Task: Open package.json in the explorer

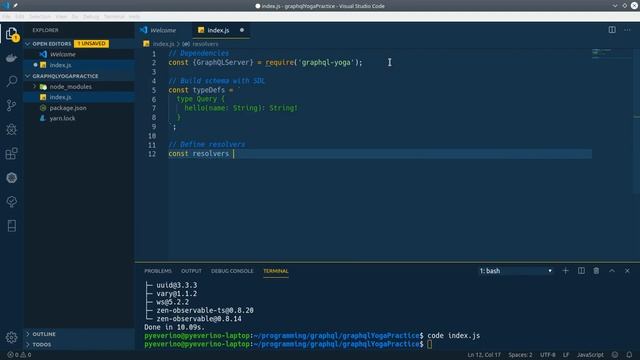Action: [79, 108]
